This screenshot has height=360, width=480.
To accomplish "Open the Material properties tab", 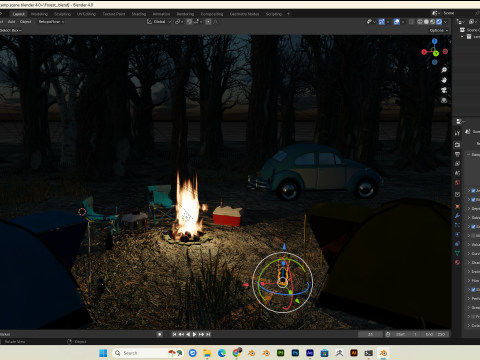I will (457, 262).
